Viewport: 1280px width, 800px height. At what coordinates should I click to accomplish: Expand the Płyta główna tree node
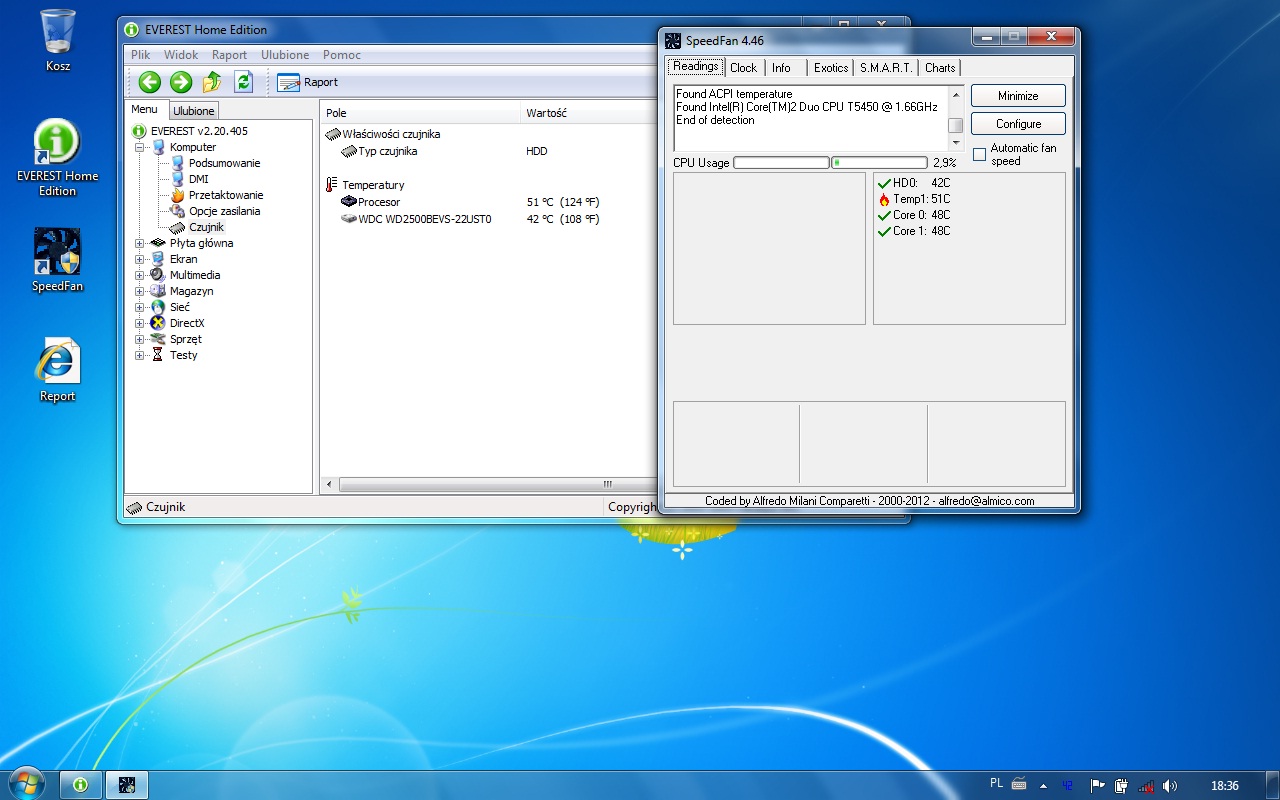[140, 243]
